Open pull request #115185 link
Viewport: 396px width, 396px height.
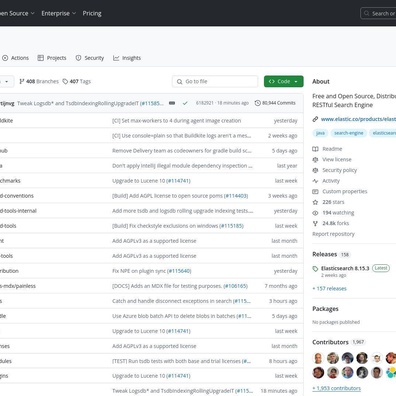click(231, 226)
